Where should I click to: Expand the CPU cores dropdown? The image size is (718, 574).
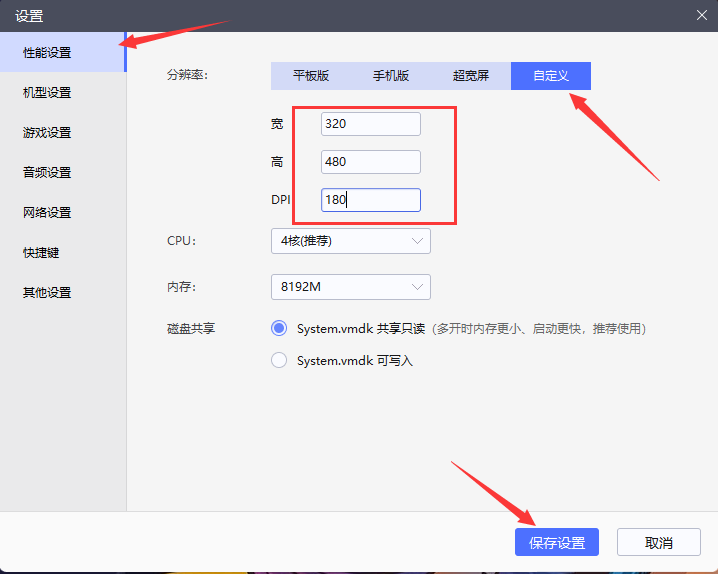point(350,241)
